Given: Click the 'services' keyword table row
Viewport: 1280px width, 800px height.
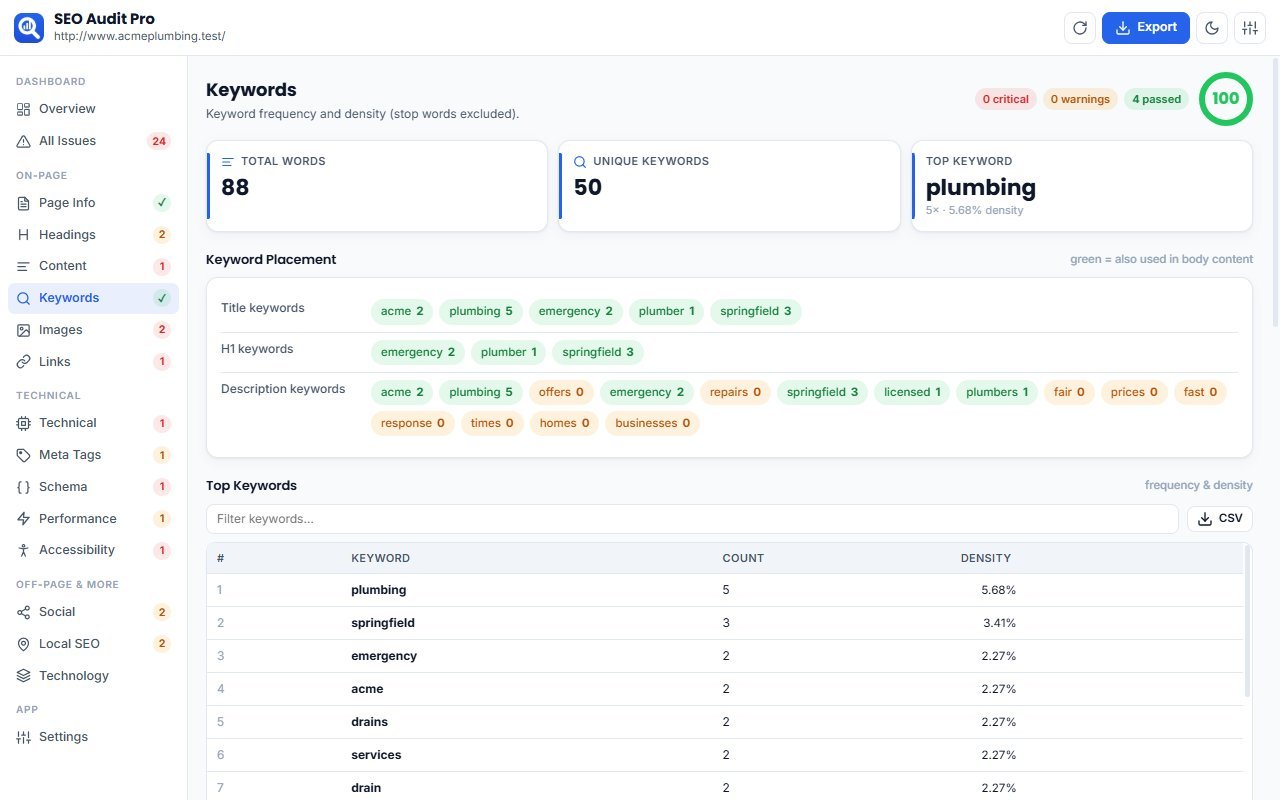Looking at the screenshot, I should (725, 755).
